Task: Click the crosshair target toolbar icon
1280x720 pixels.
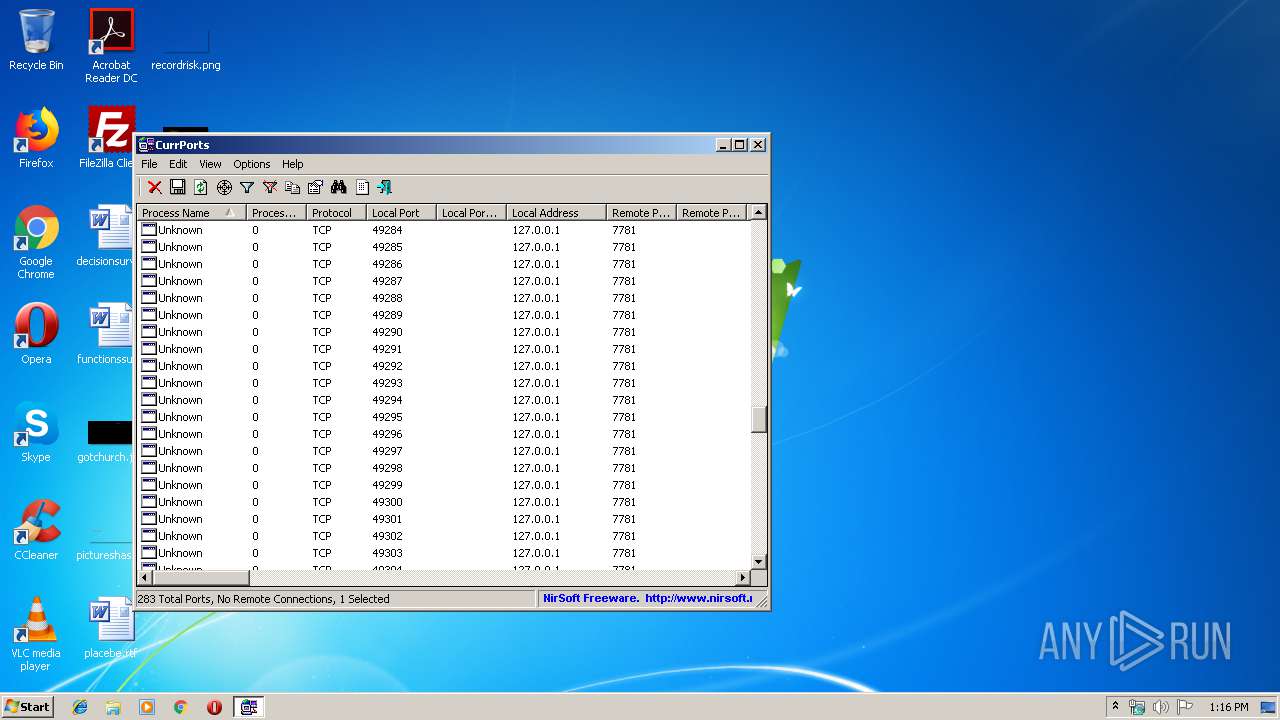Action: click(x=224, y=187)
